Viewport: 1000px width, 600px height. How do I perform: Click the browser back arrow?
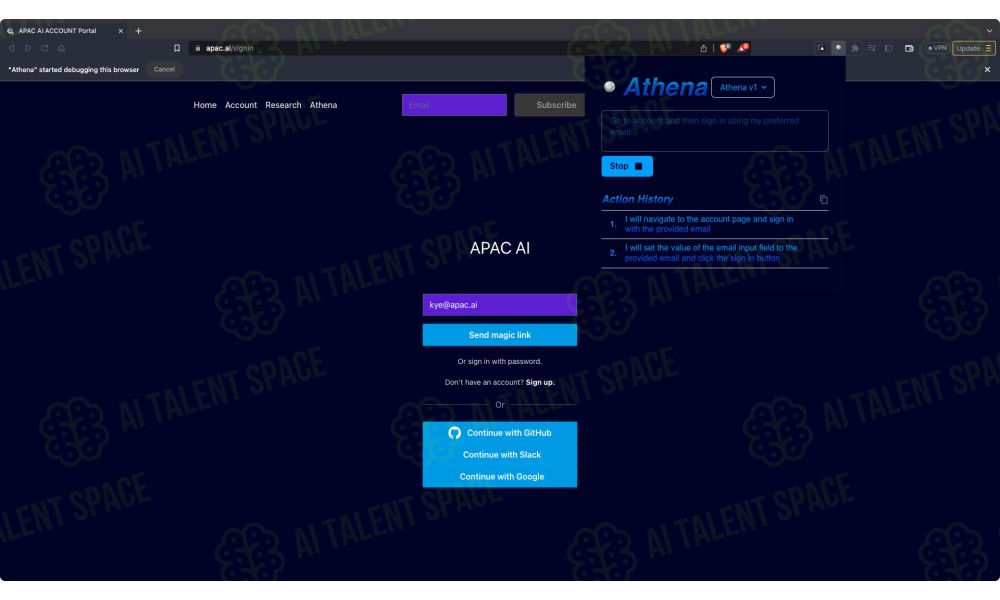pos(11,48)
